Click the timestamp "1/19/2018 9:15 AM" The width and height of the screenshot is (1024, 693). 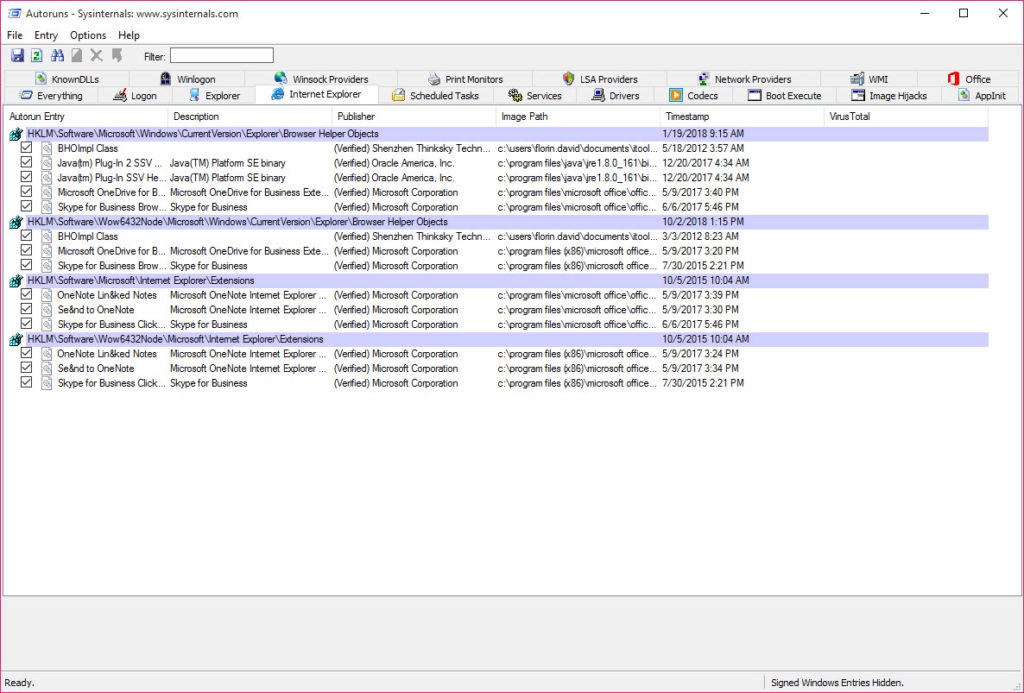pyautogui.click(x=703, y=134)
